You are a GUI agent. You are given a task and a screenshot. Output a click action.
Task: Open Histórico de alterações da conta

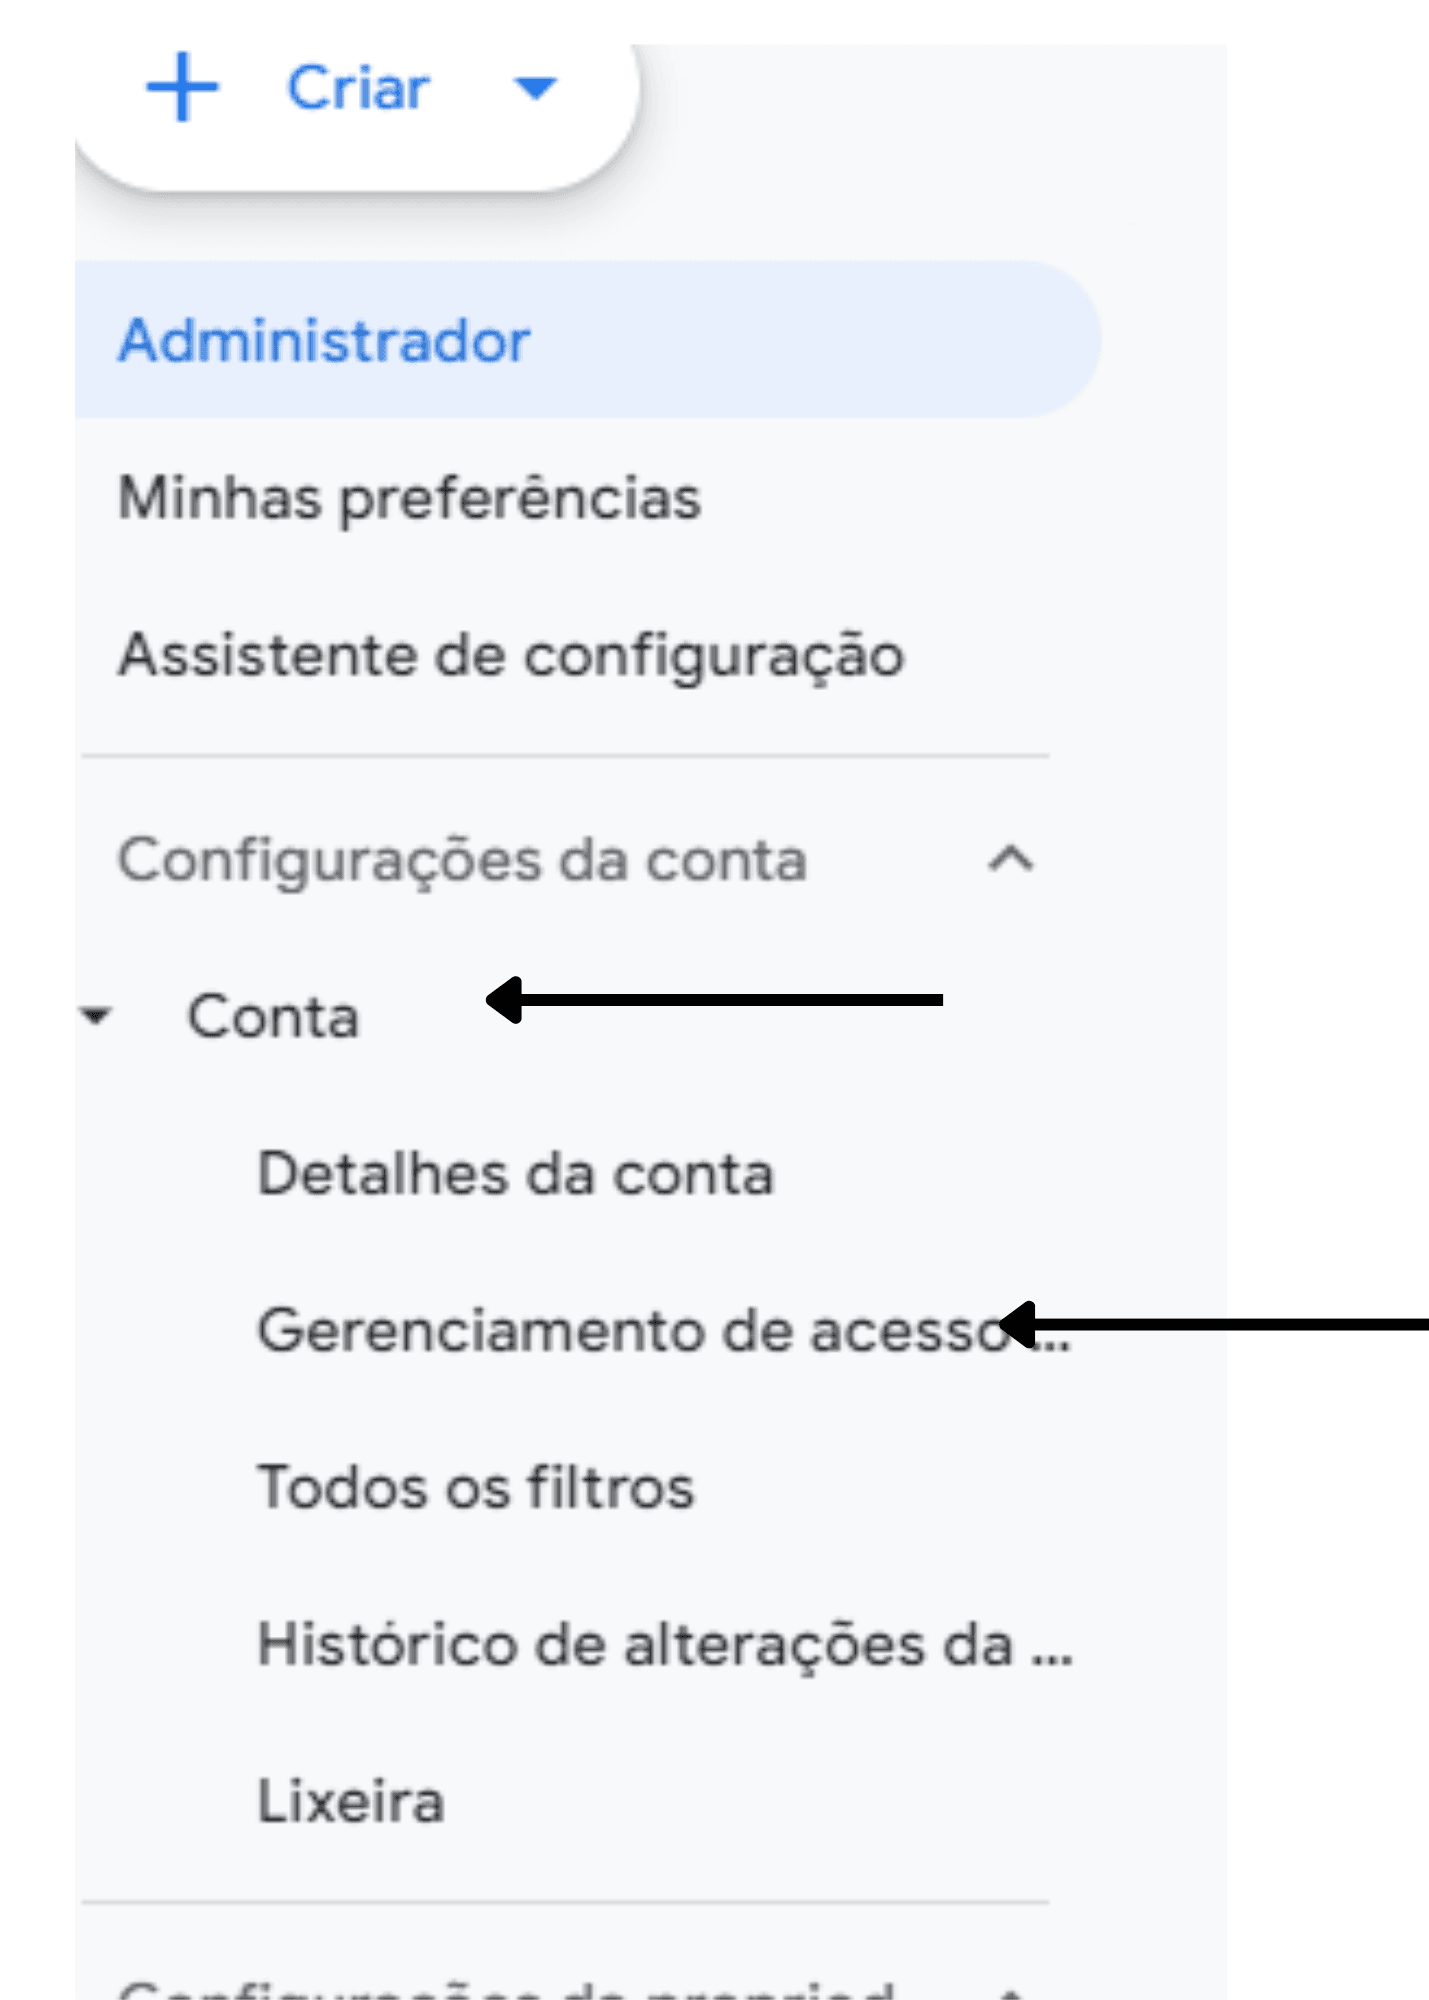(665, 1645)
